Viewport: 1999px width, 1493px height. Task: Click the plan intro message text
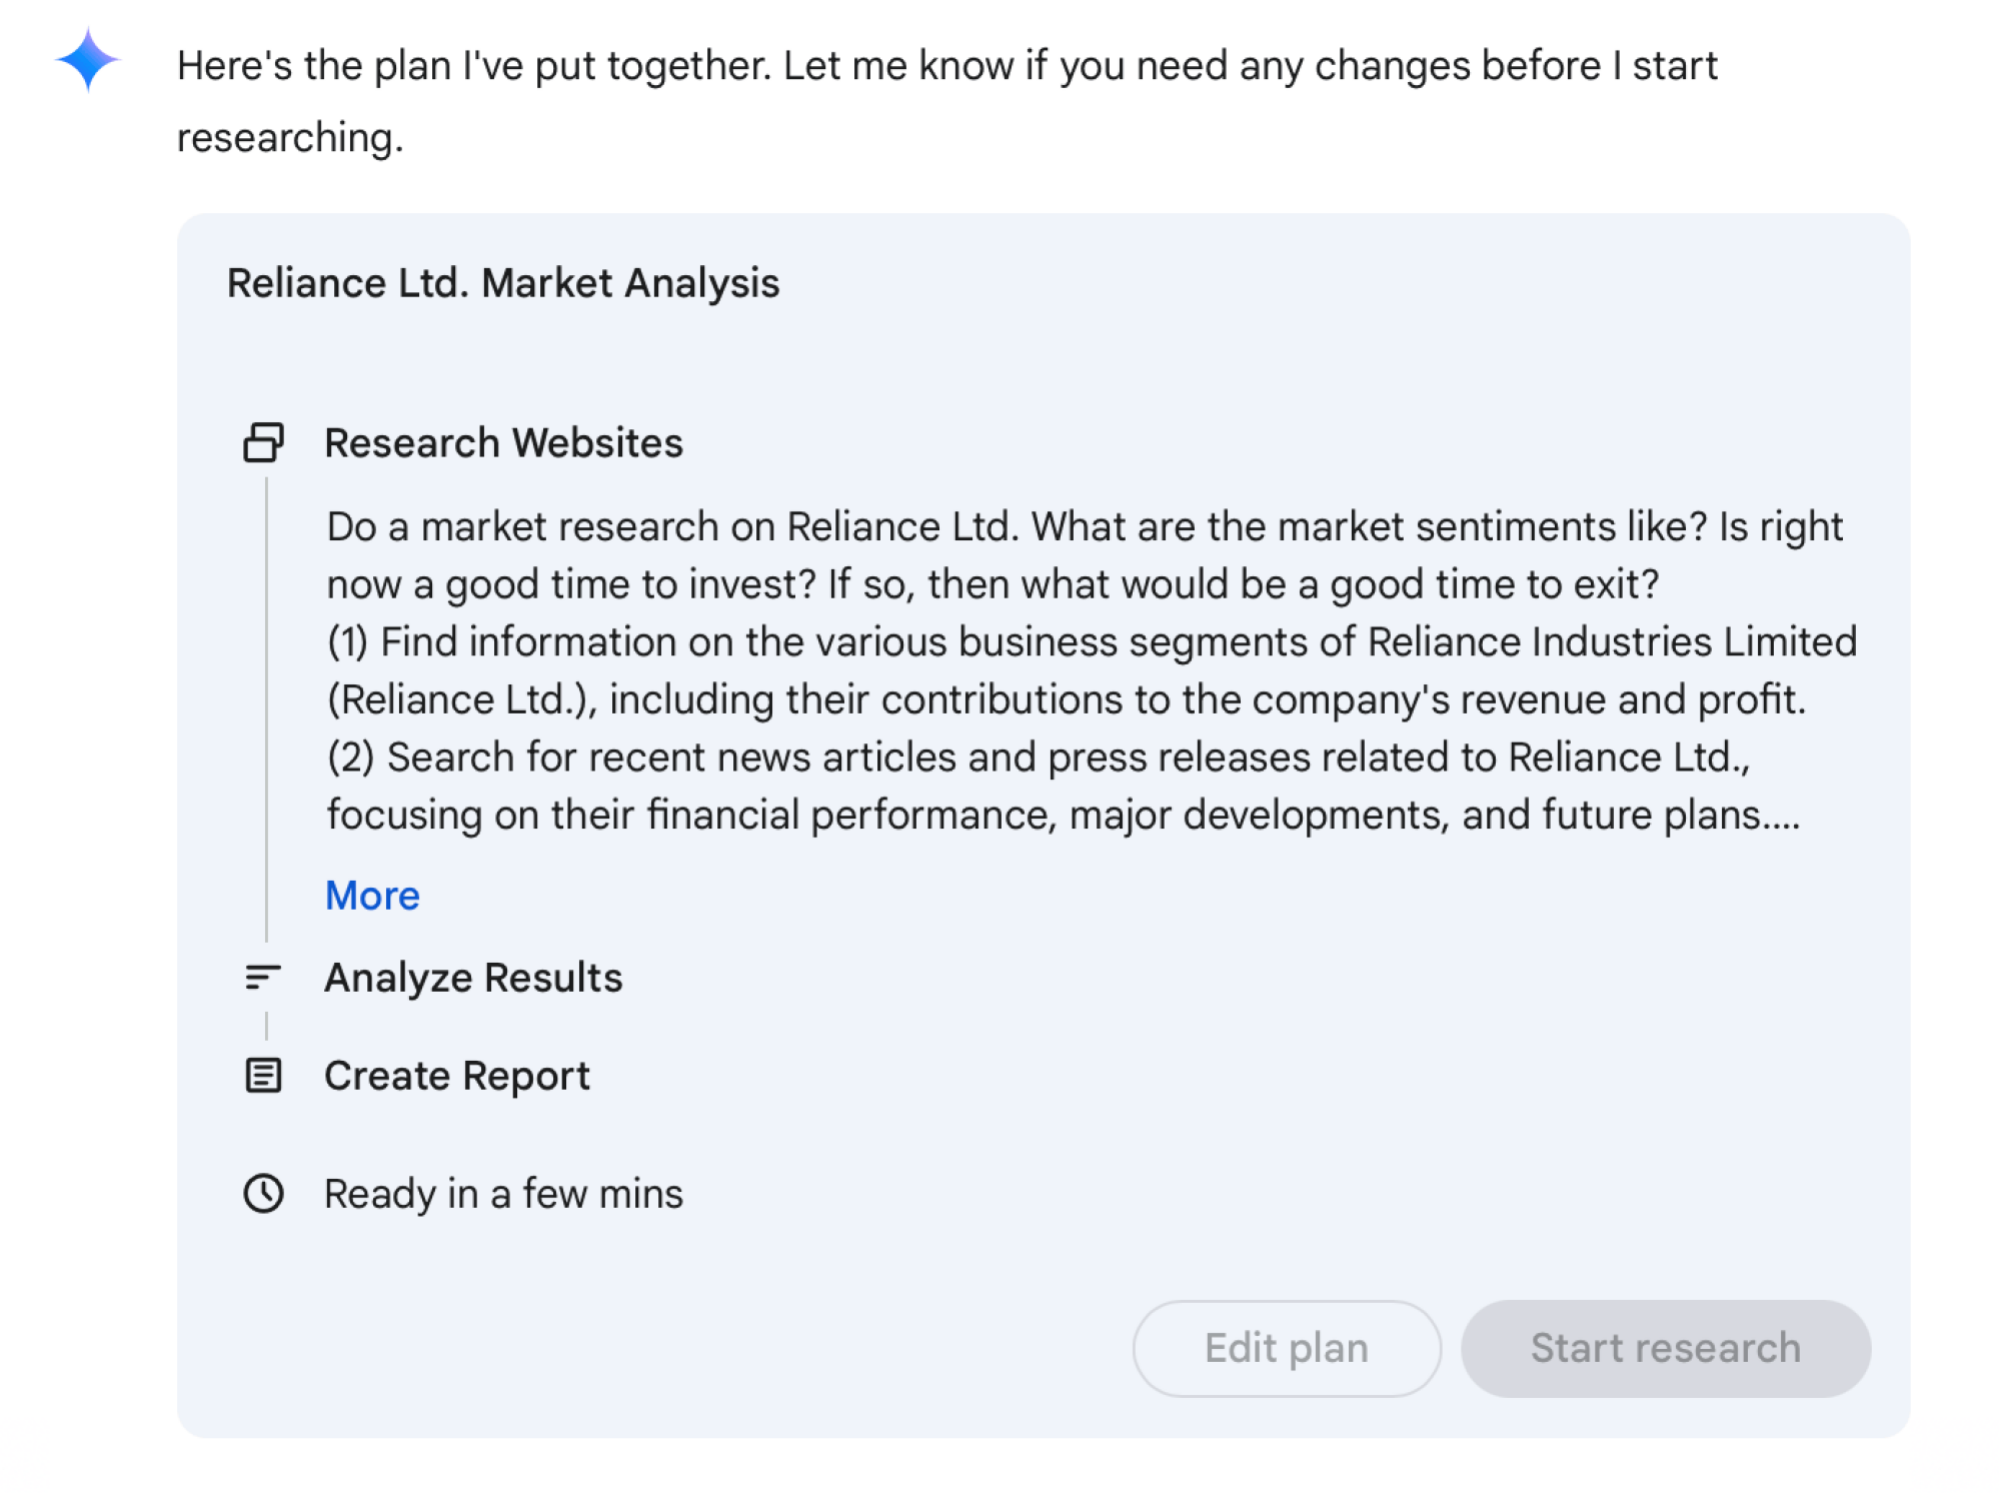[947, 101]
